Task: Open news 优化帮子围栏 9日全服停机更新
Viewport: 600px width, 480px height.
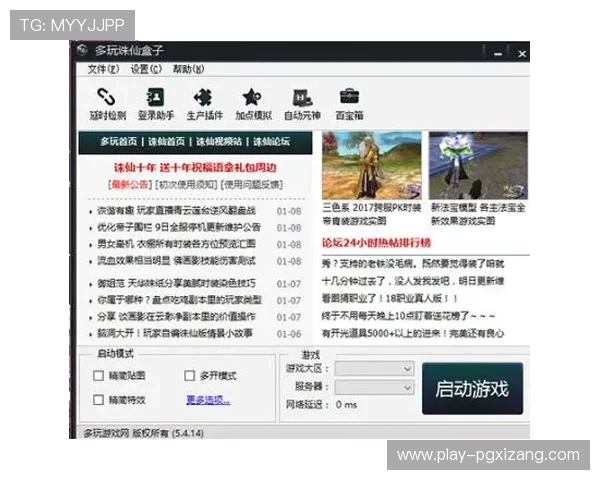Action: [179, 227]
